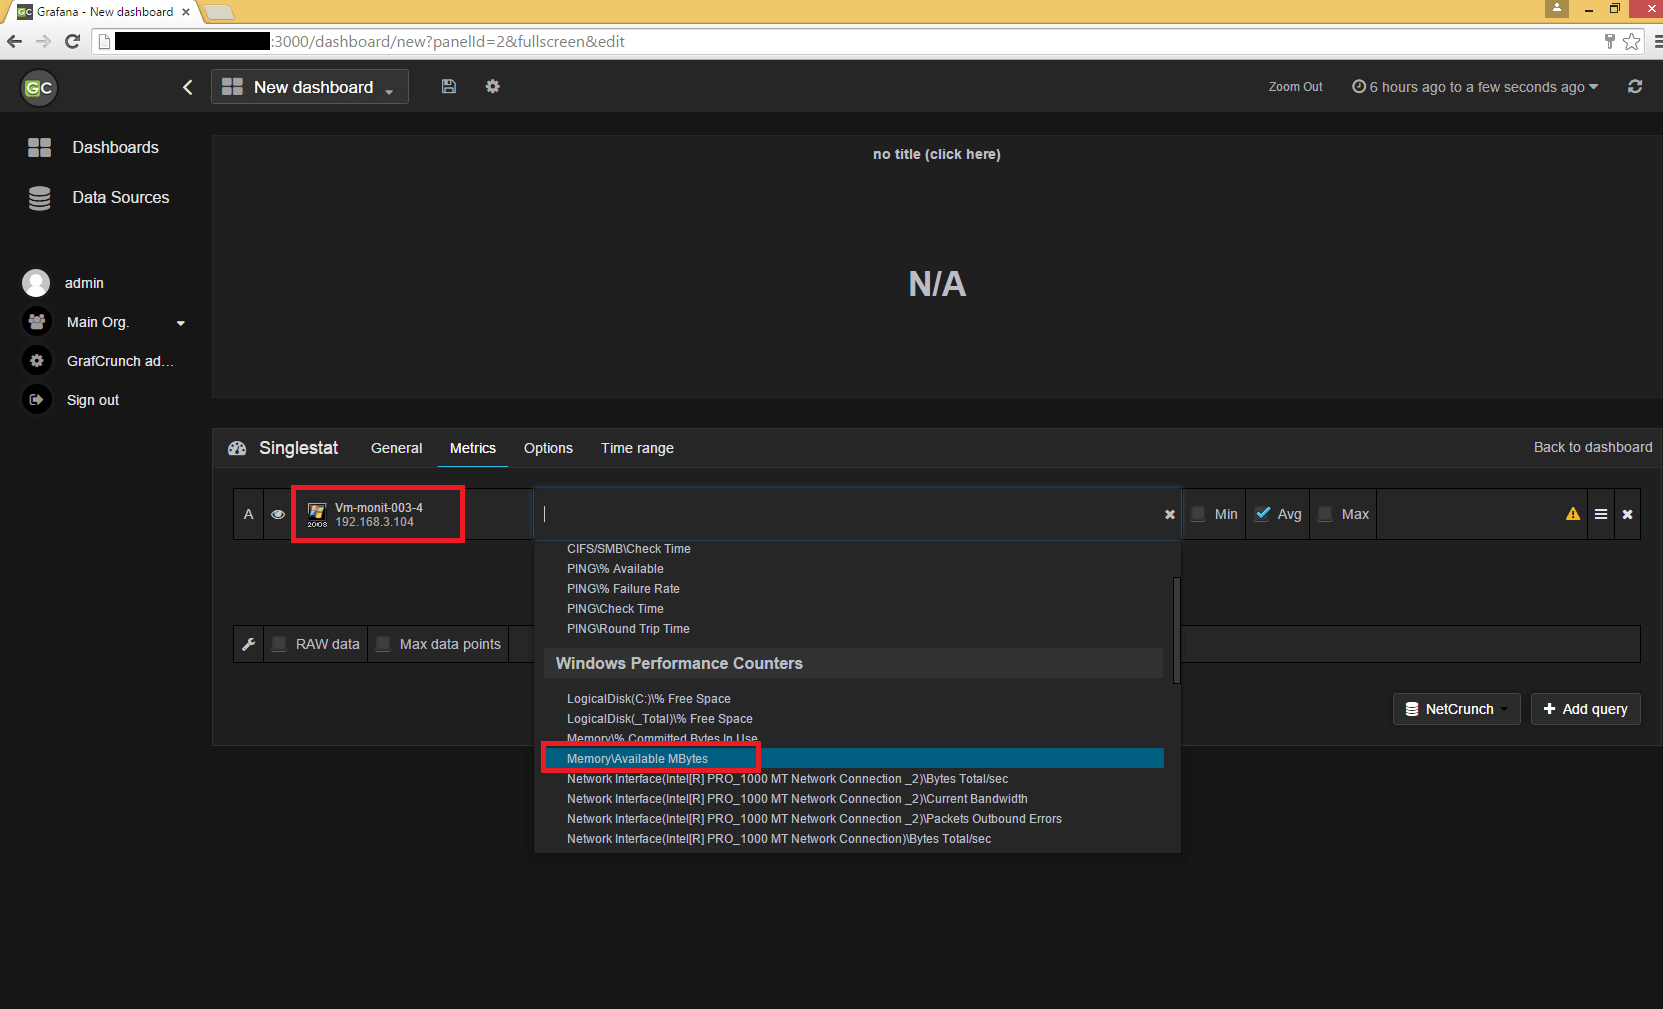Select PING\Round Trip Time counter

(628, 629)
